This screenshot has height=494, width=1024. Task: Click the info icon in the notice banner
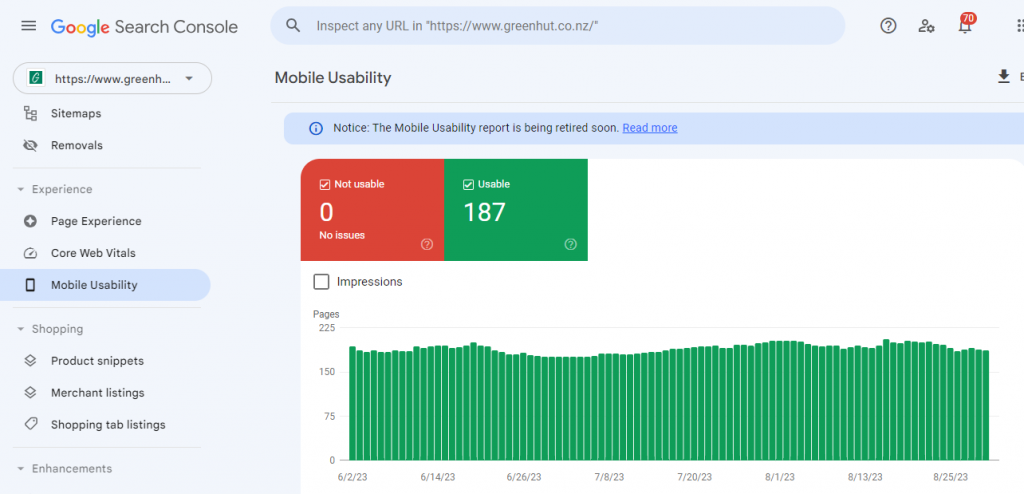[x=315, y=128]
